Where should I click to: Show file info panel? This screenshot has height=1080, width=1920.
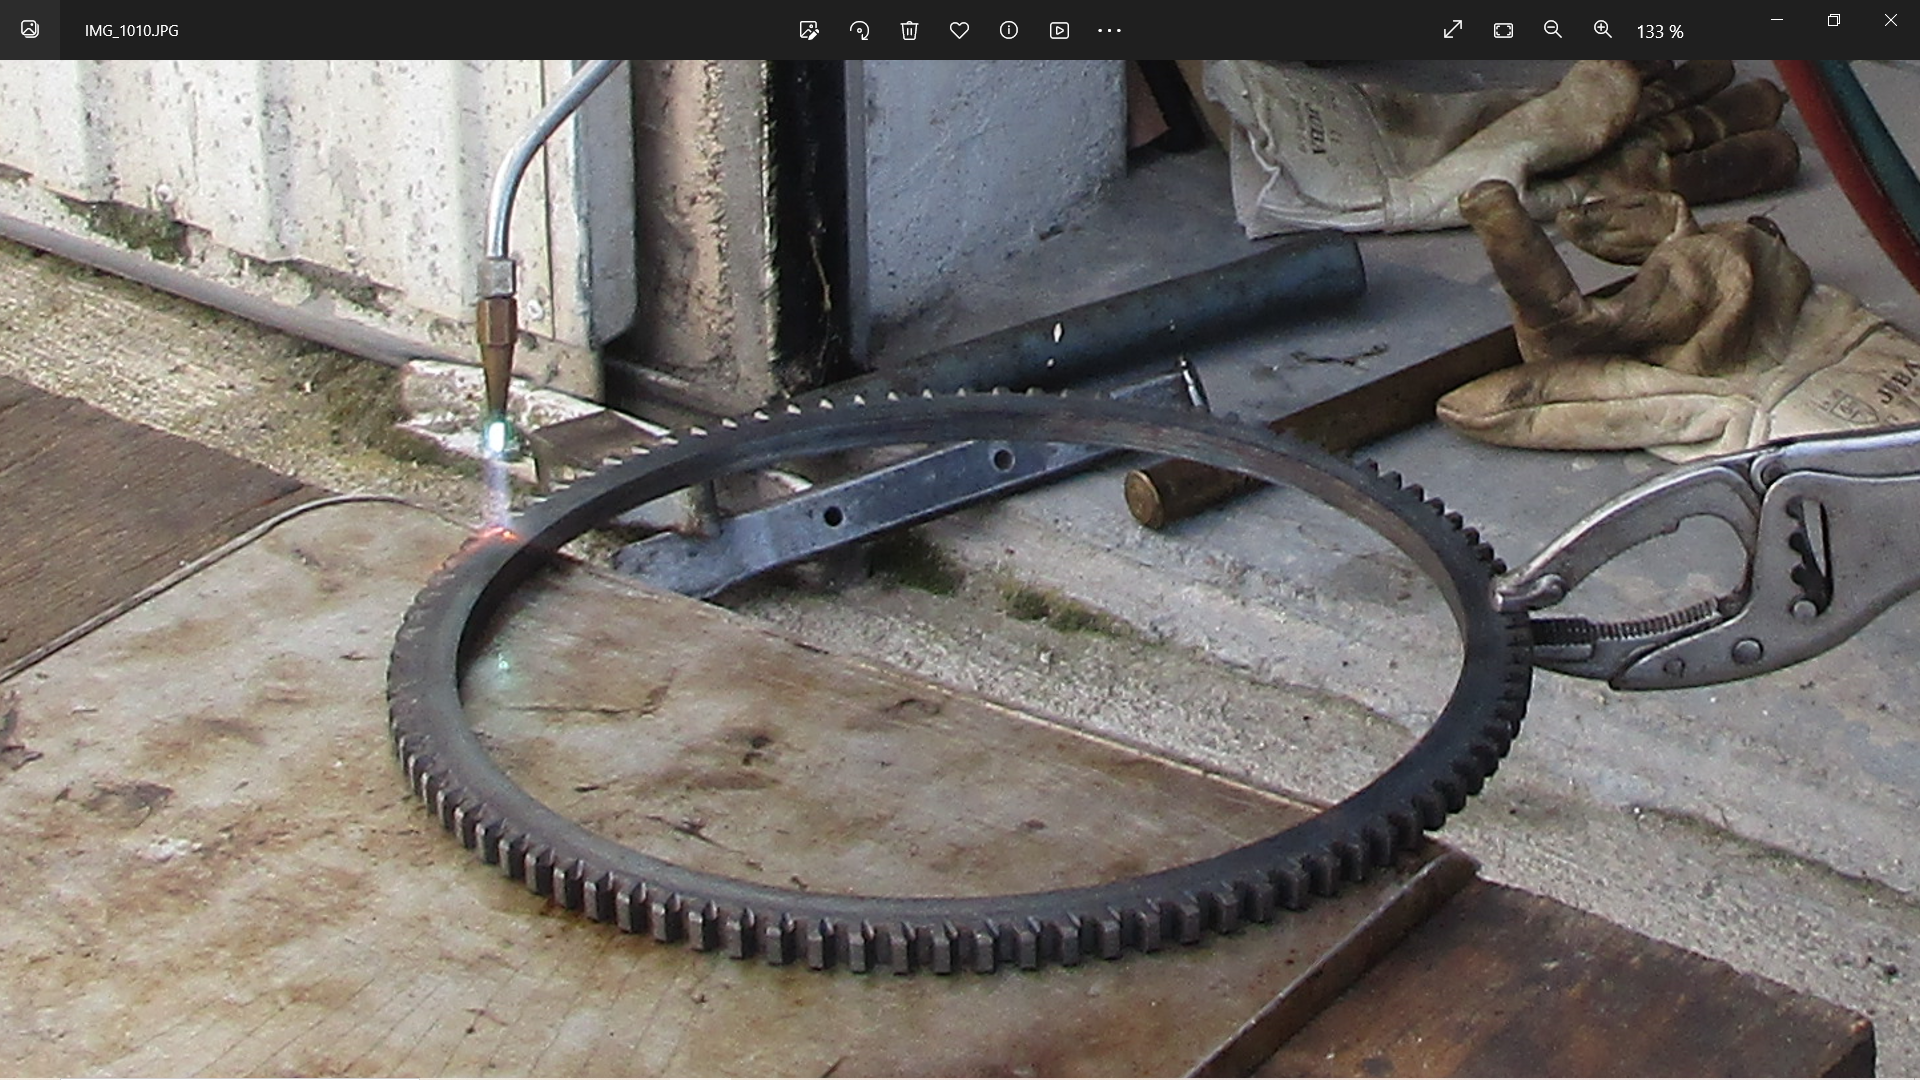click(x=1009, y=30)
